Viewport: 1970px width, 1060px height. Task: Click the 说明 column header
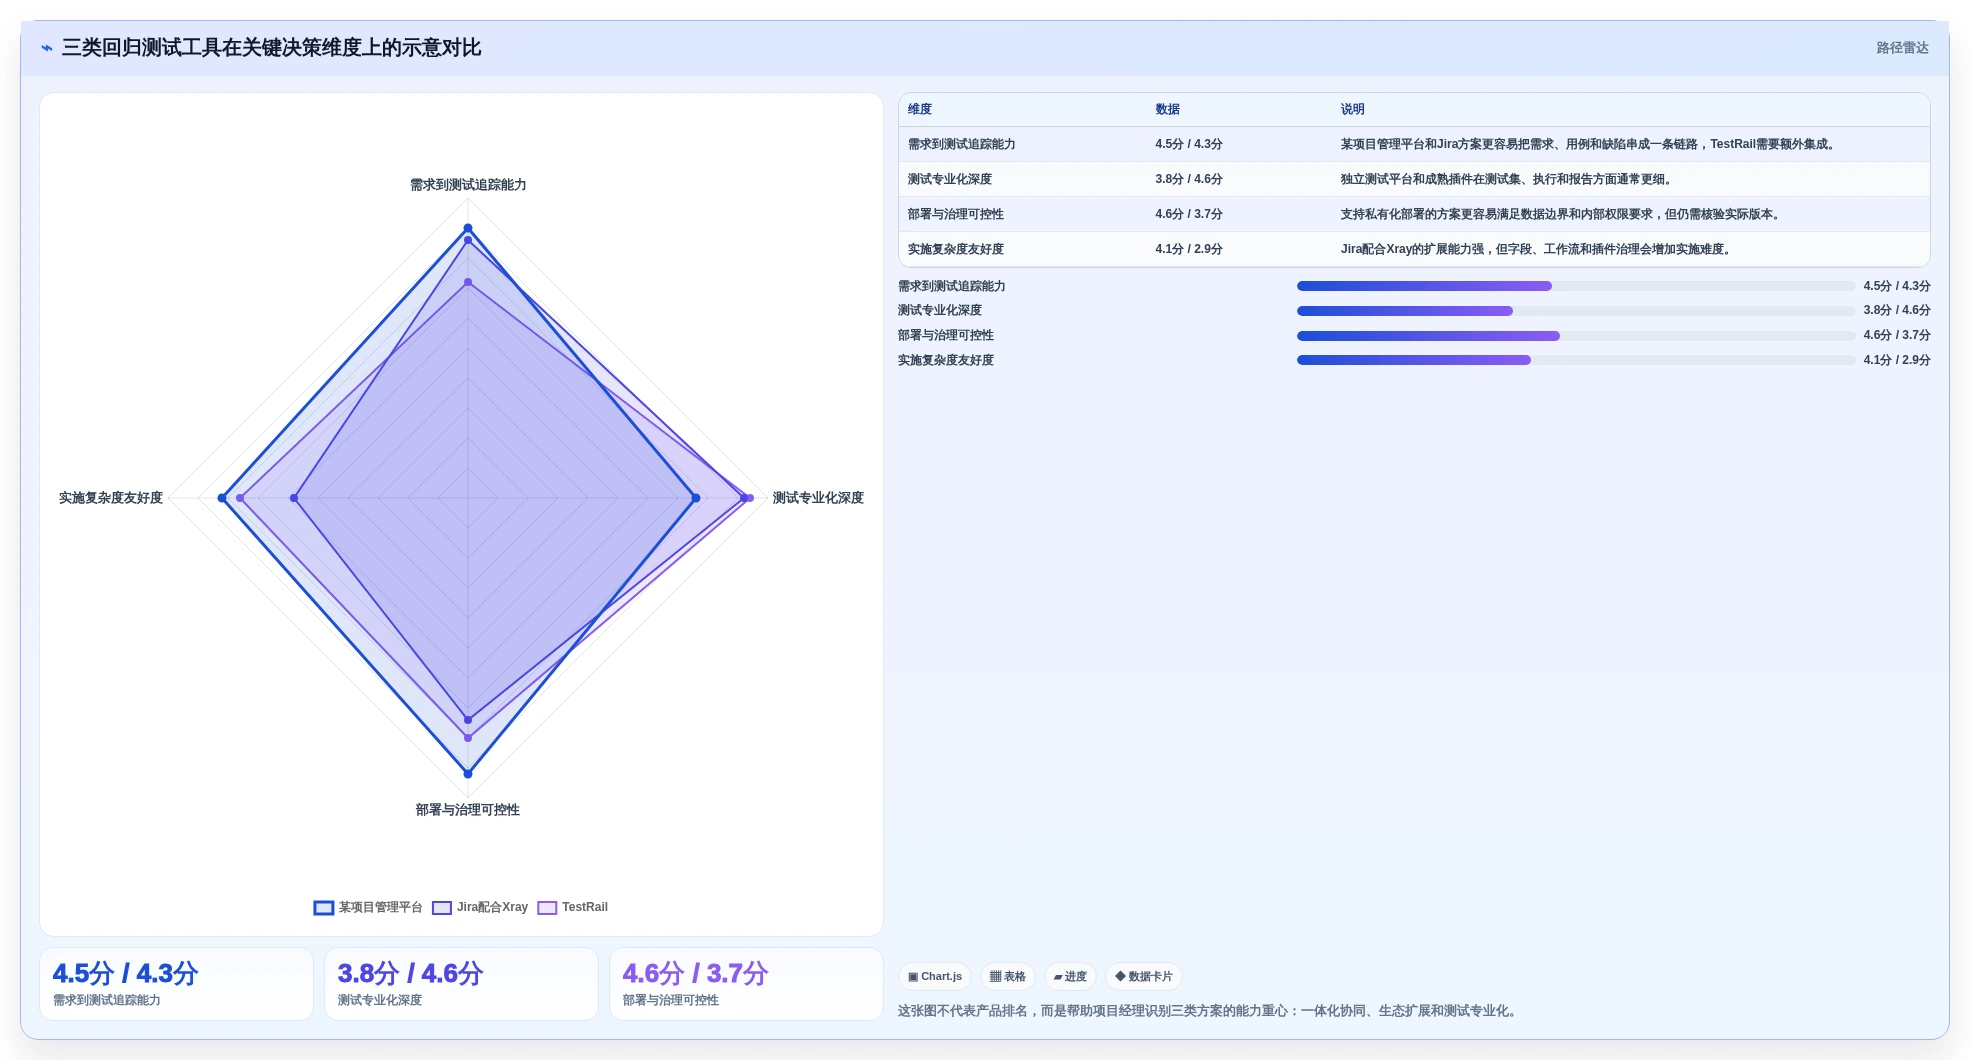pyautogui.click(x=1353, y=110)
